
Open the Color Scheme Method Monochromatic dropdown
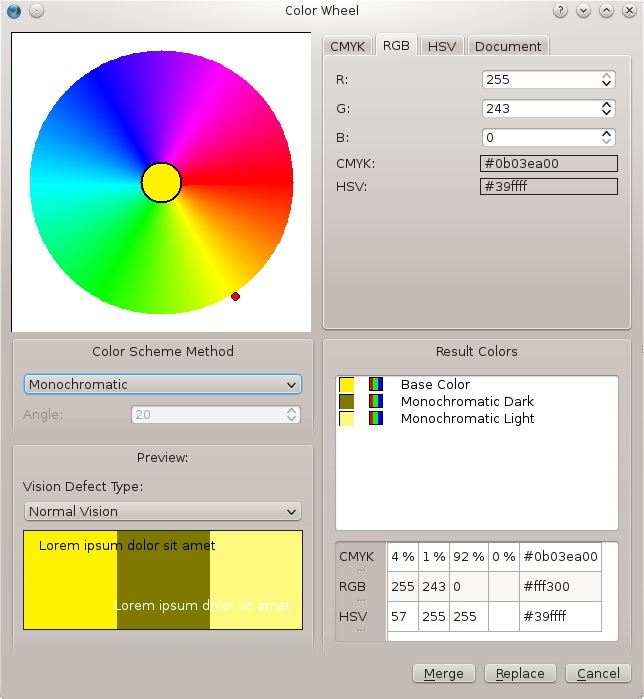click(x=163, y=384)
